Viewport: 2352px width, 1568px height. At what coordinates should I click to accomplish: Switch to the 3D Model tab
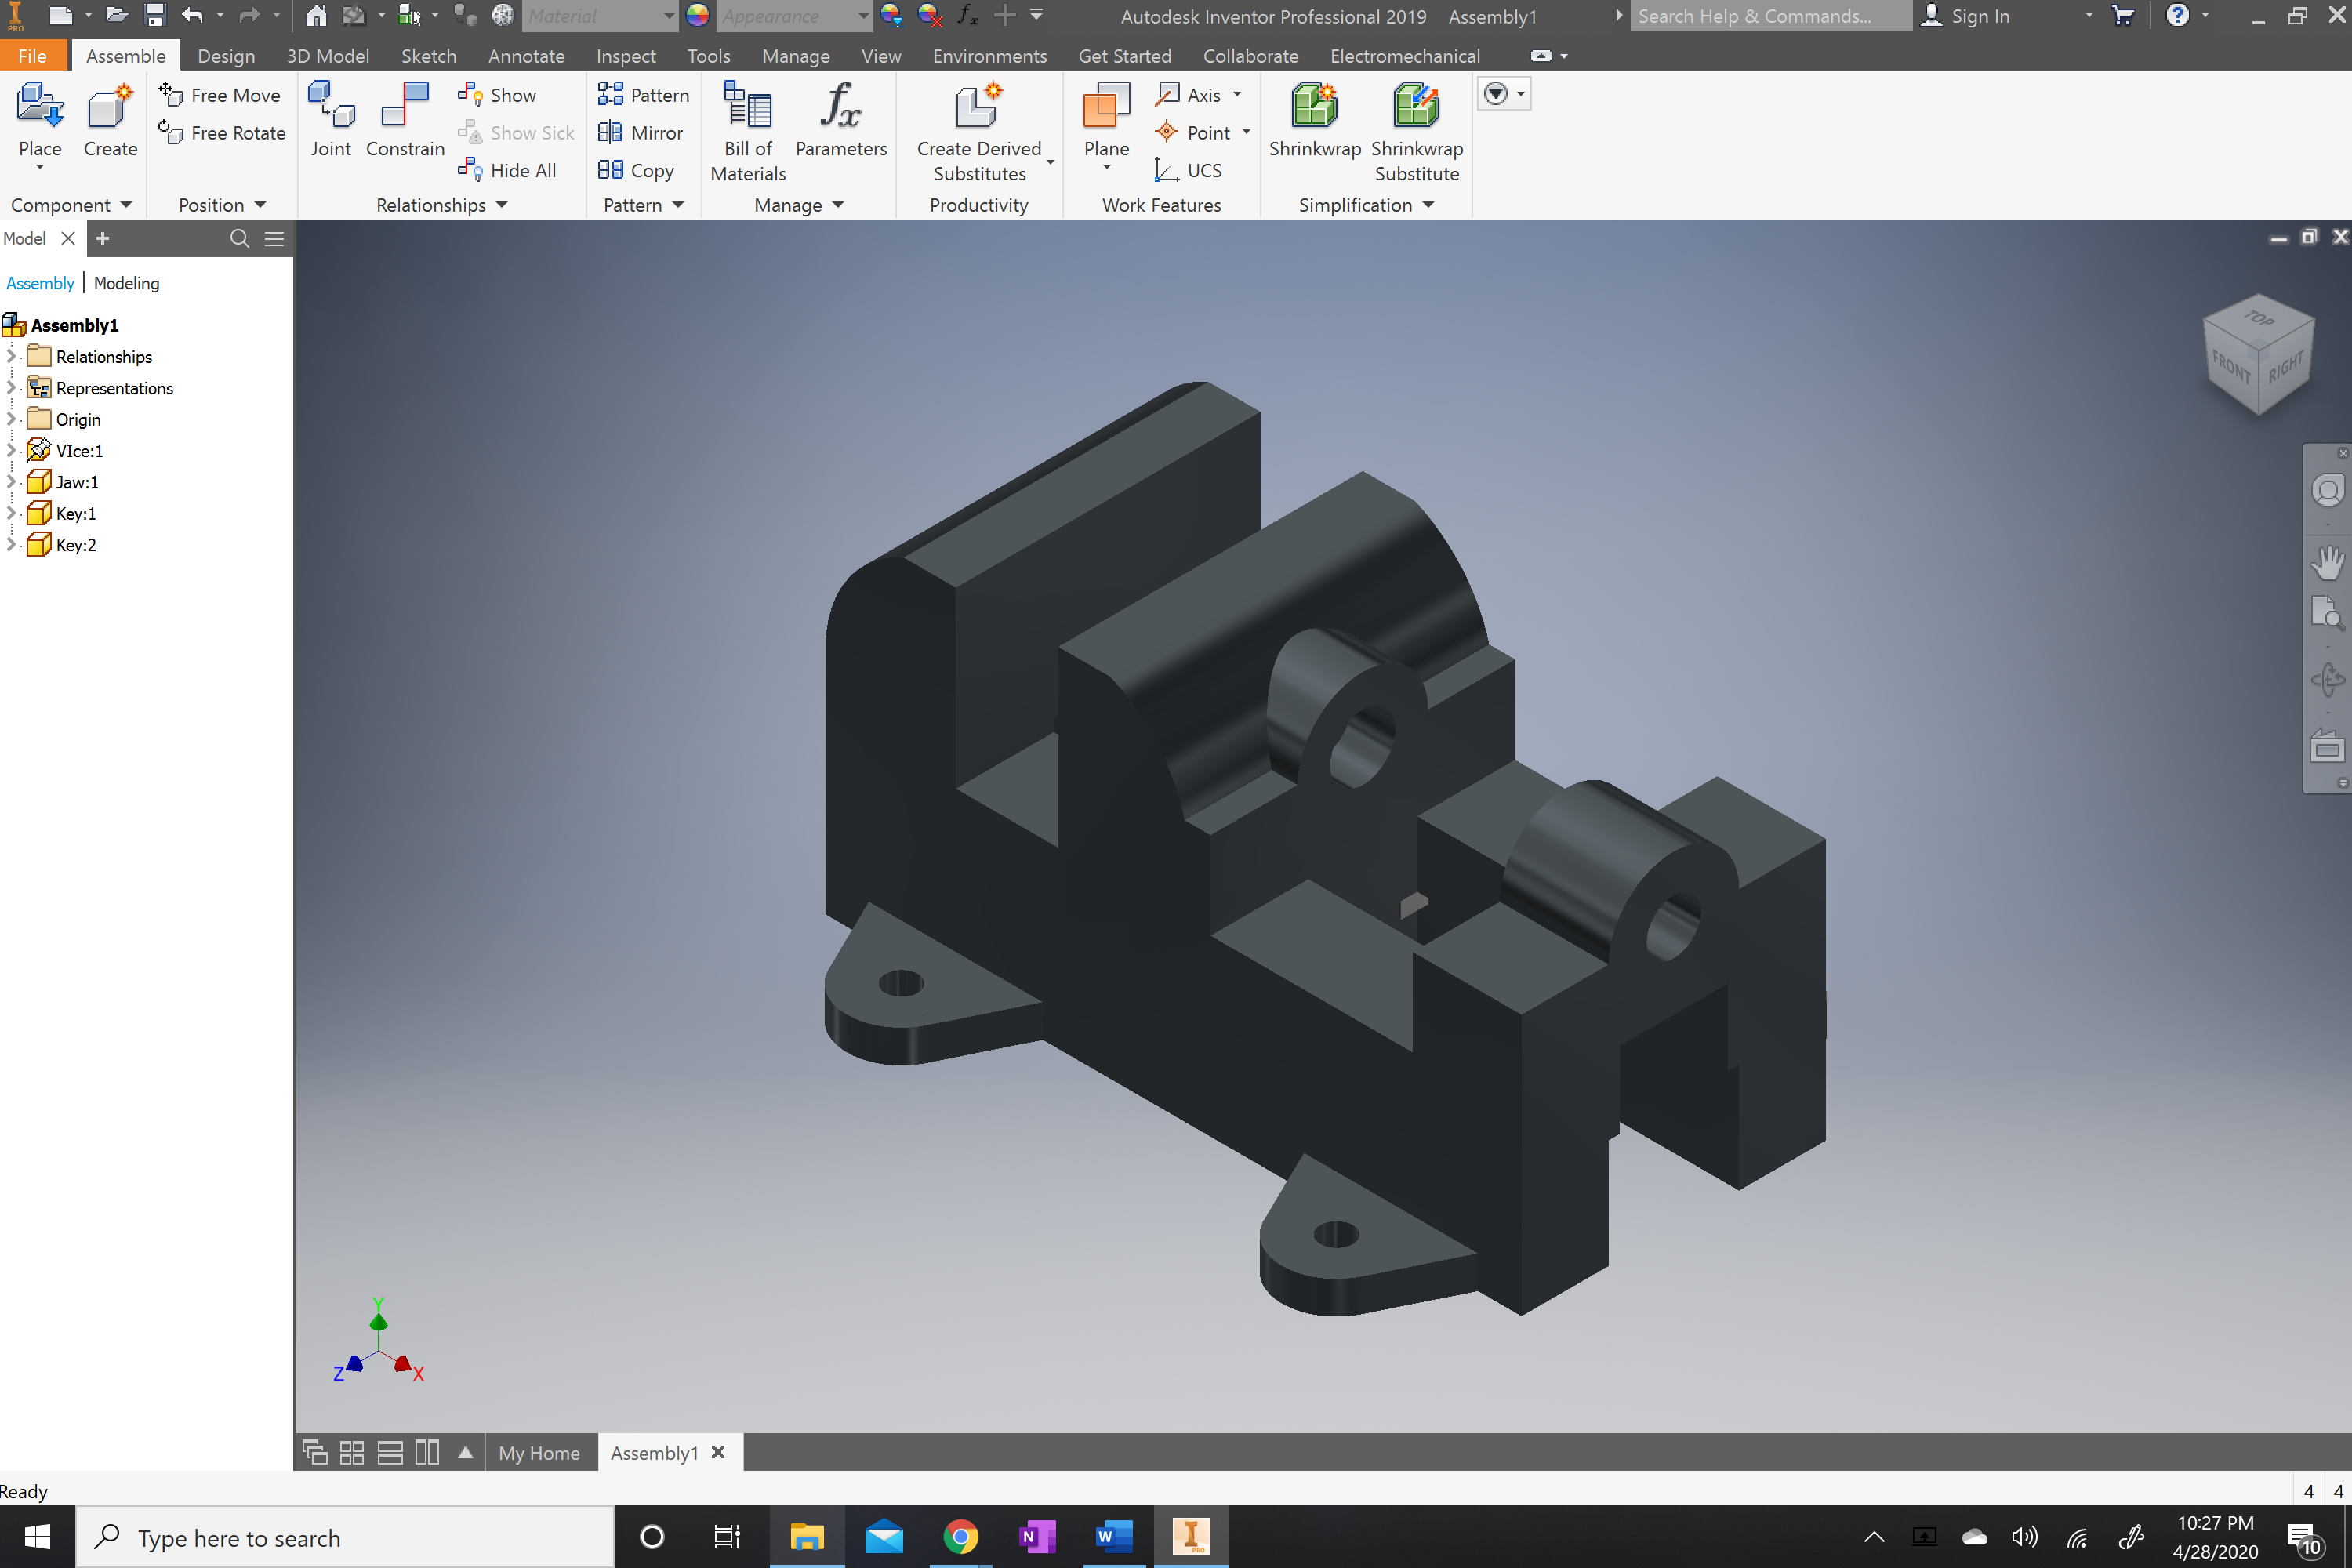tap(327, 56)
